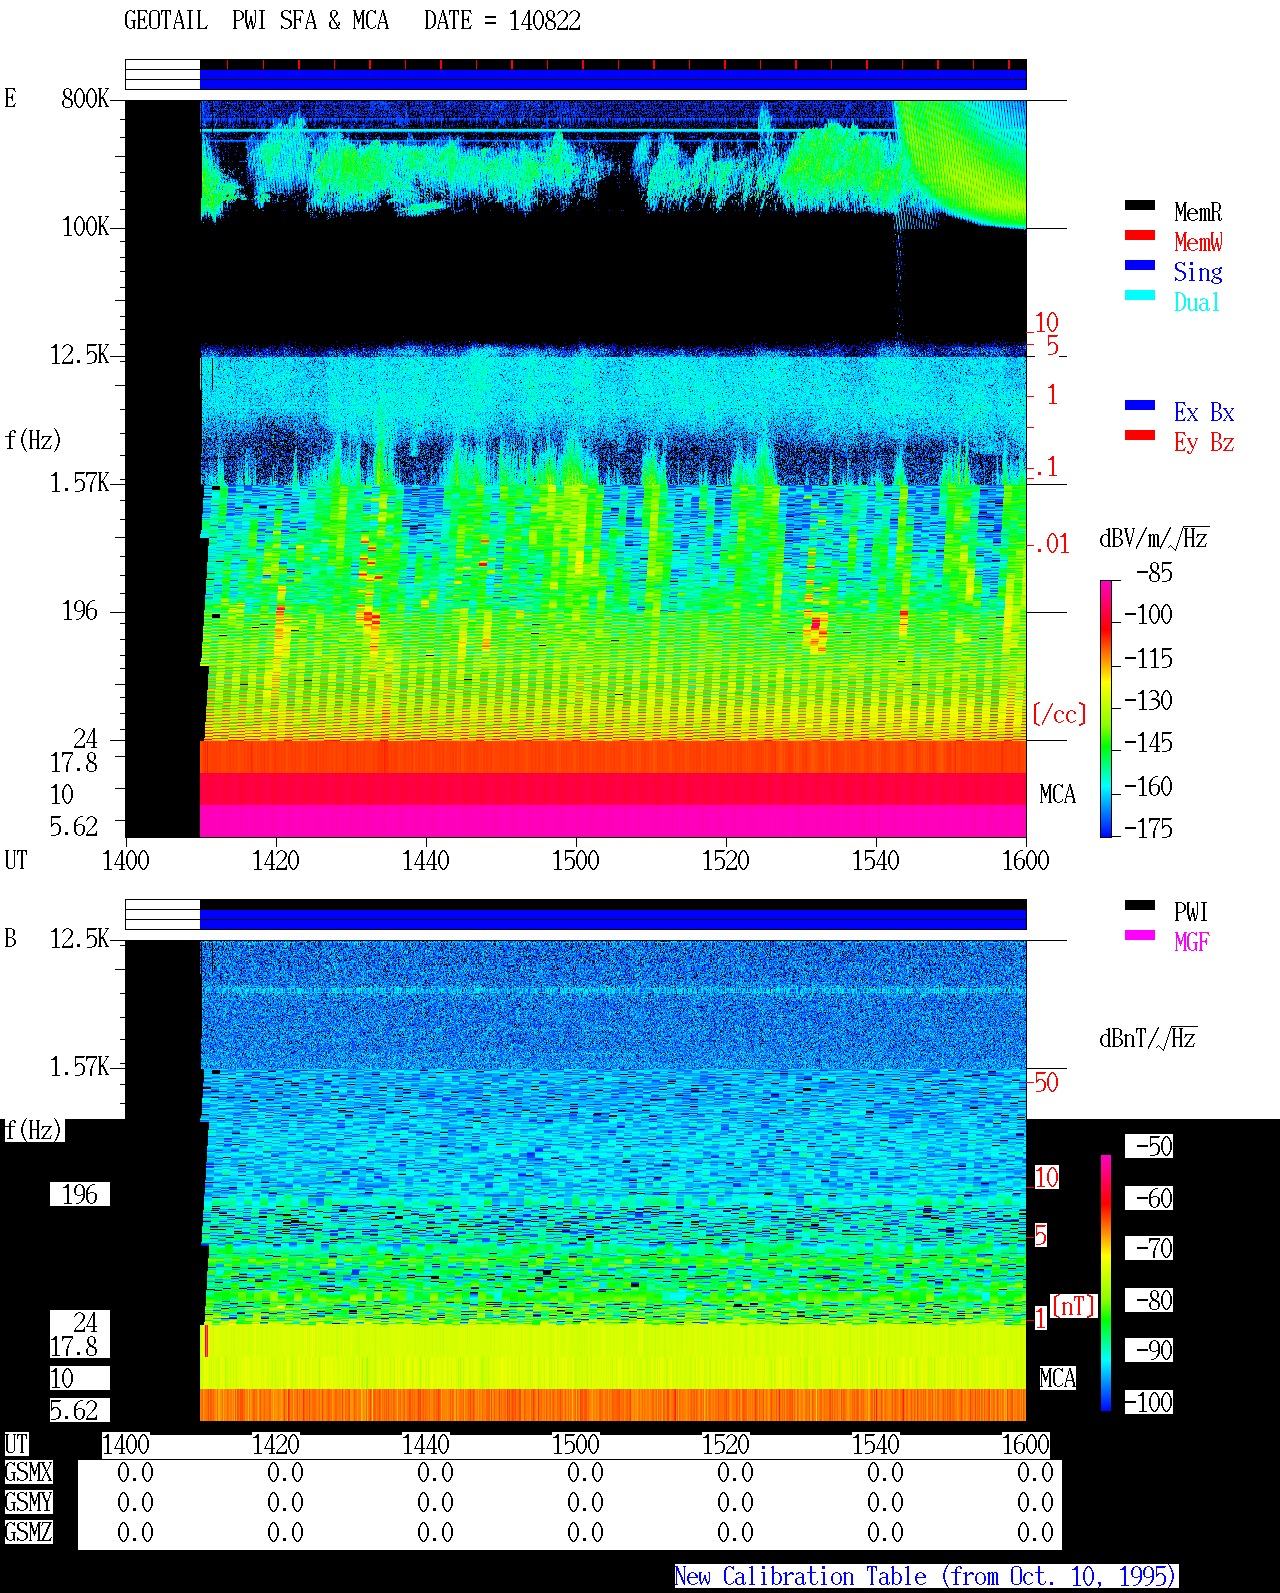
Task: Click the blue Sing legend swatch
Action: click(1140, 266)
